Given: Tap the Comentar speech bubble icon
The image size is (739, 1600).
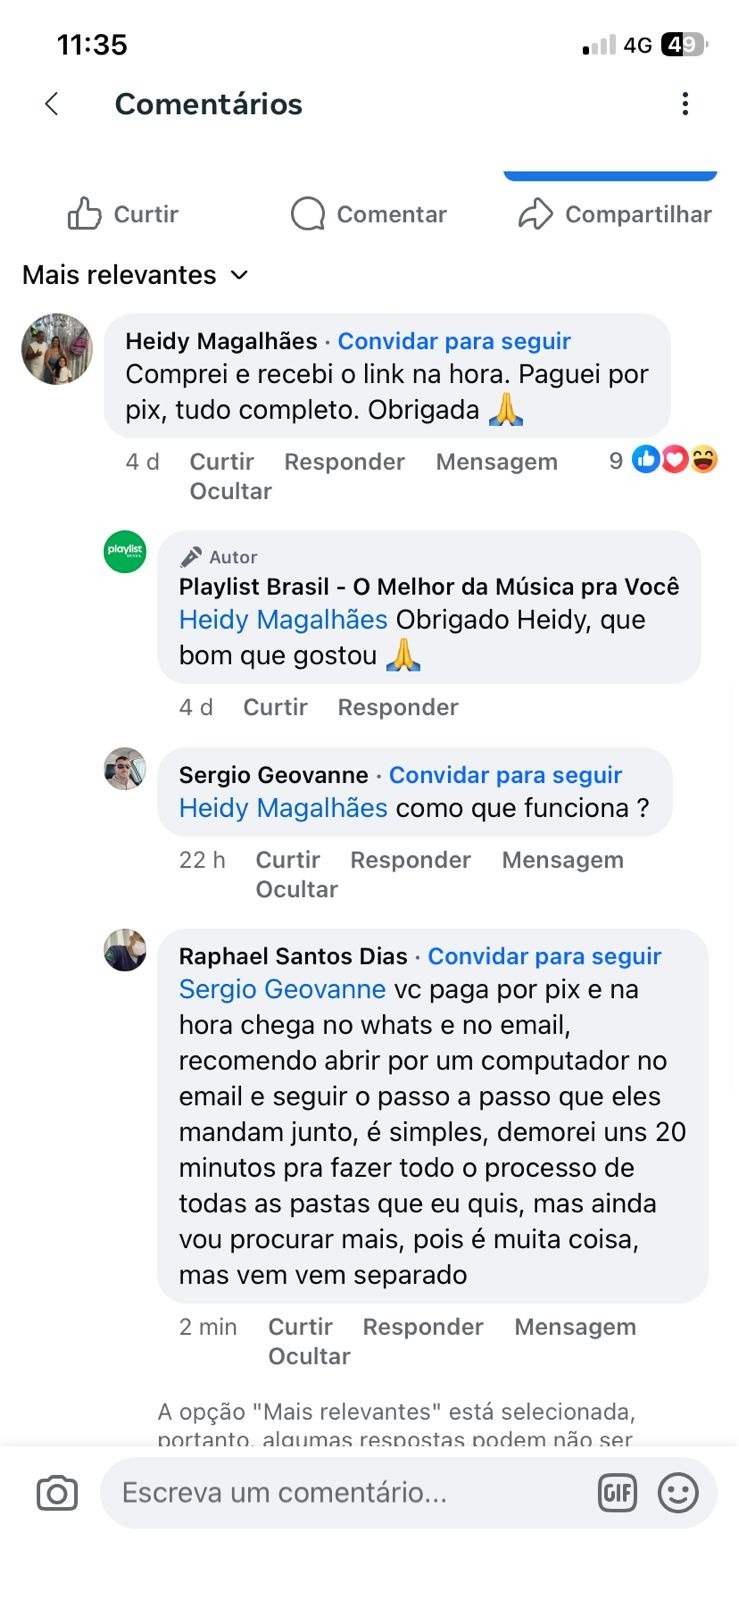Looking at the screenshot, I should pos(308,214).
